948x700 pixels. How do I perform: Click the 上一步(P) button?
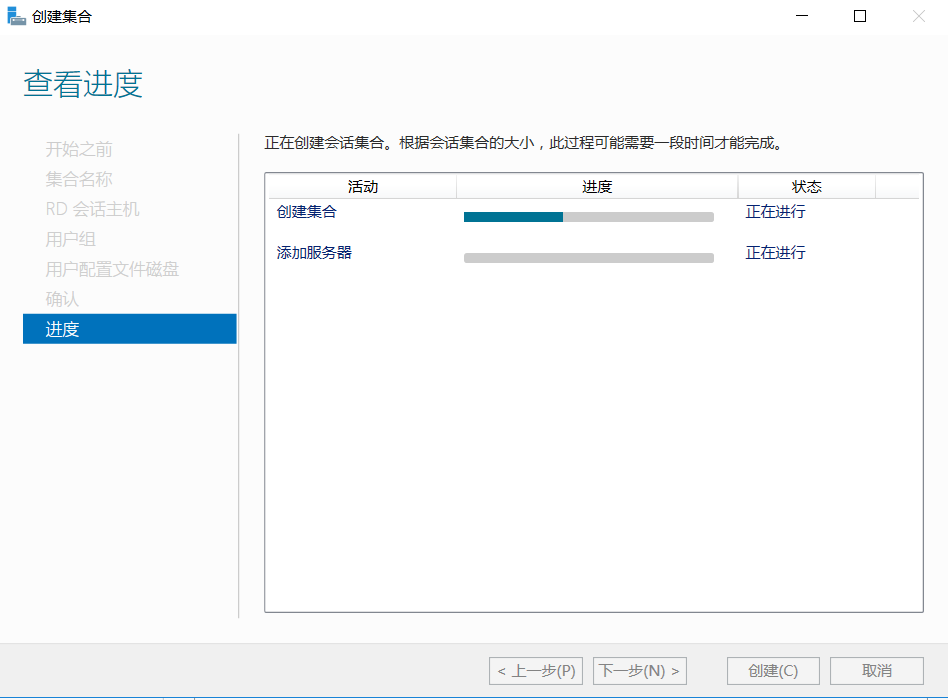(x=536, y=671)
